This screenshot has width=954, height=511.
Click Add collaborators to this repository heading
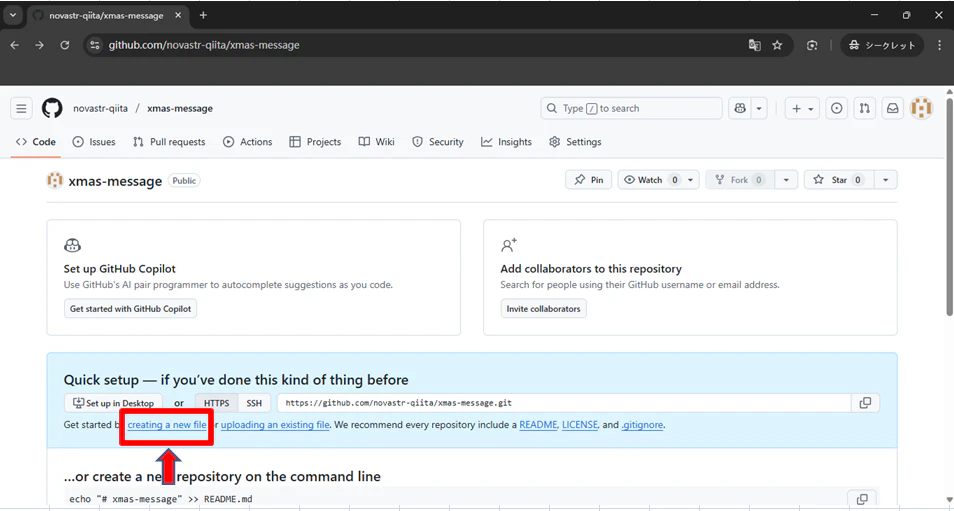pyautogui.click(x=591, y=269)
